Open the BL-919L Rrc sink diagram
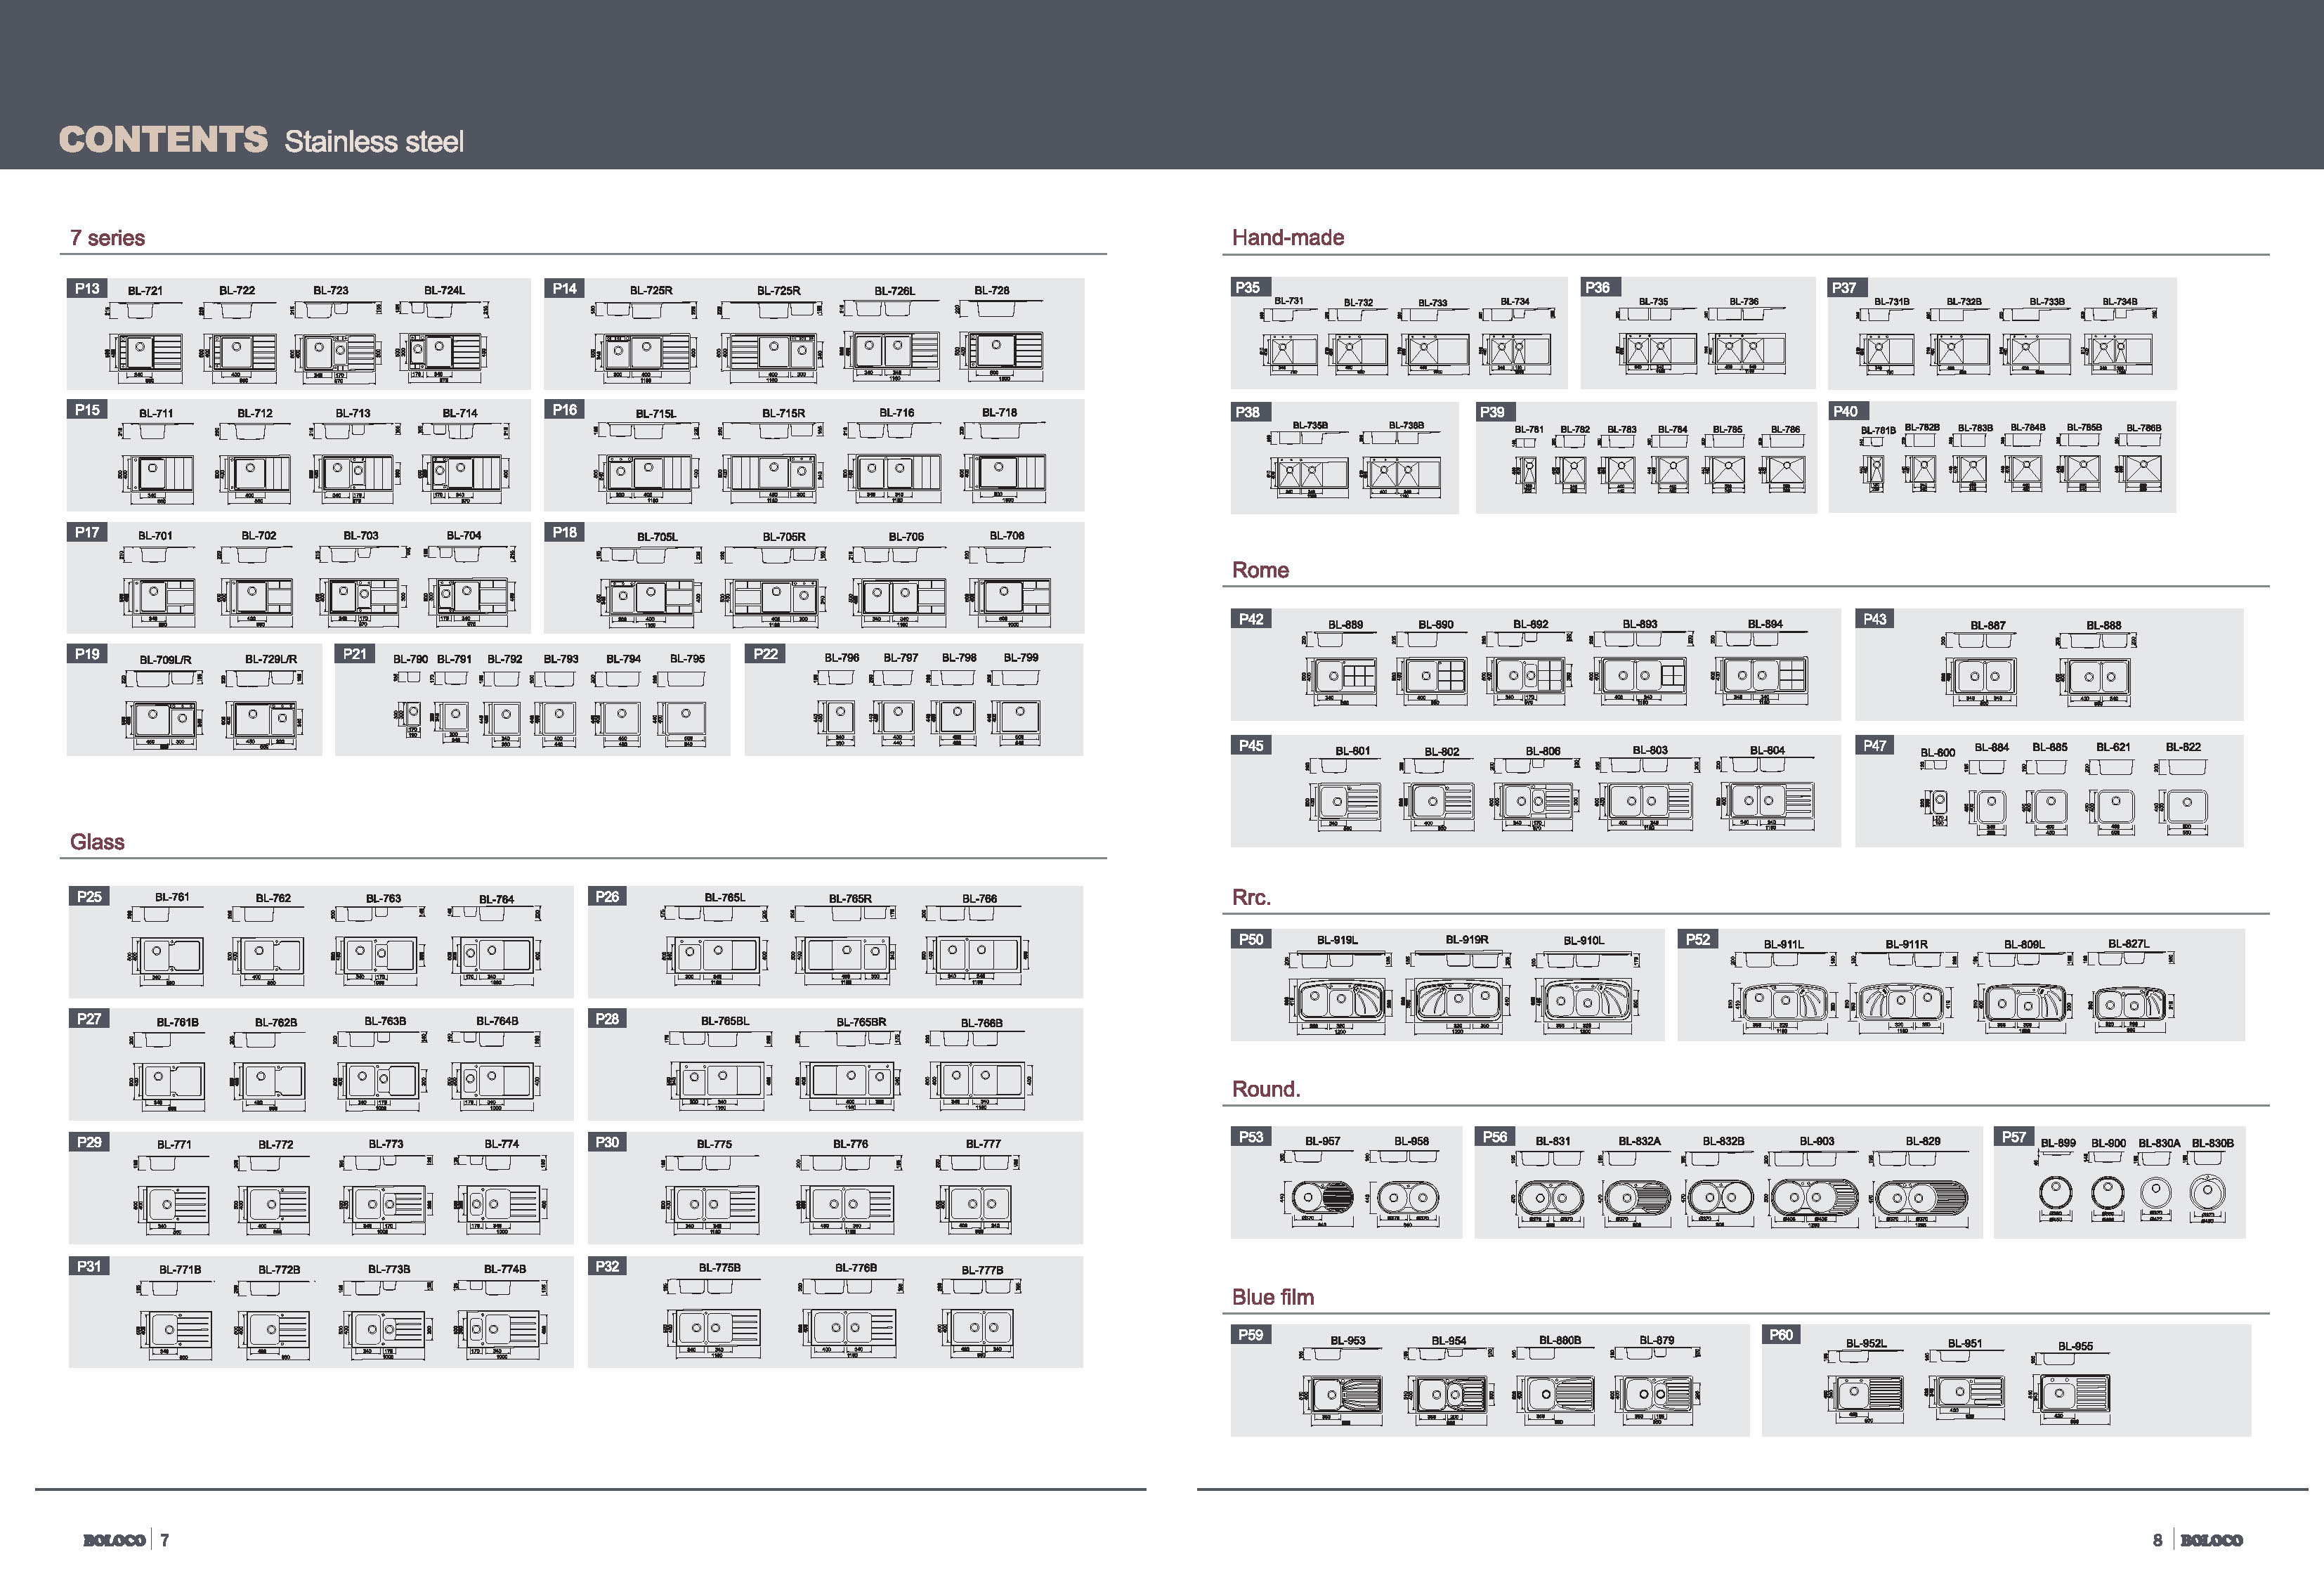2324x1578 pixels. coord(1338,991)
